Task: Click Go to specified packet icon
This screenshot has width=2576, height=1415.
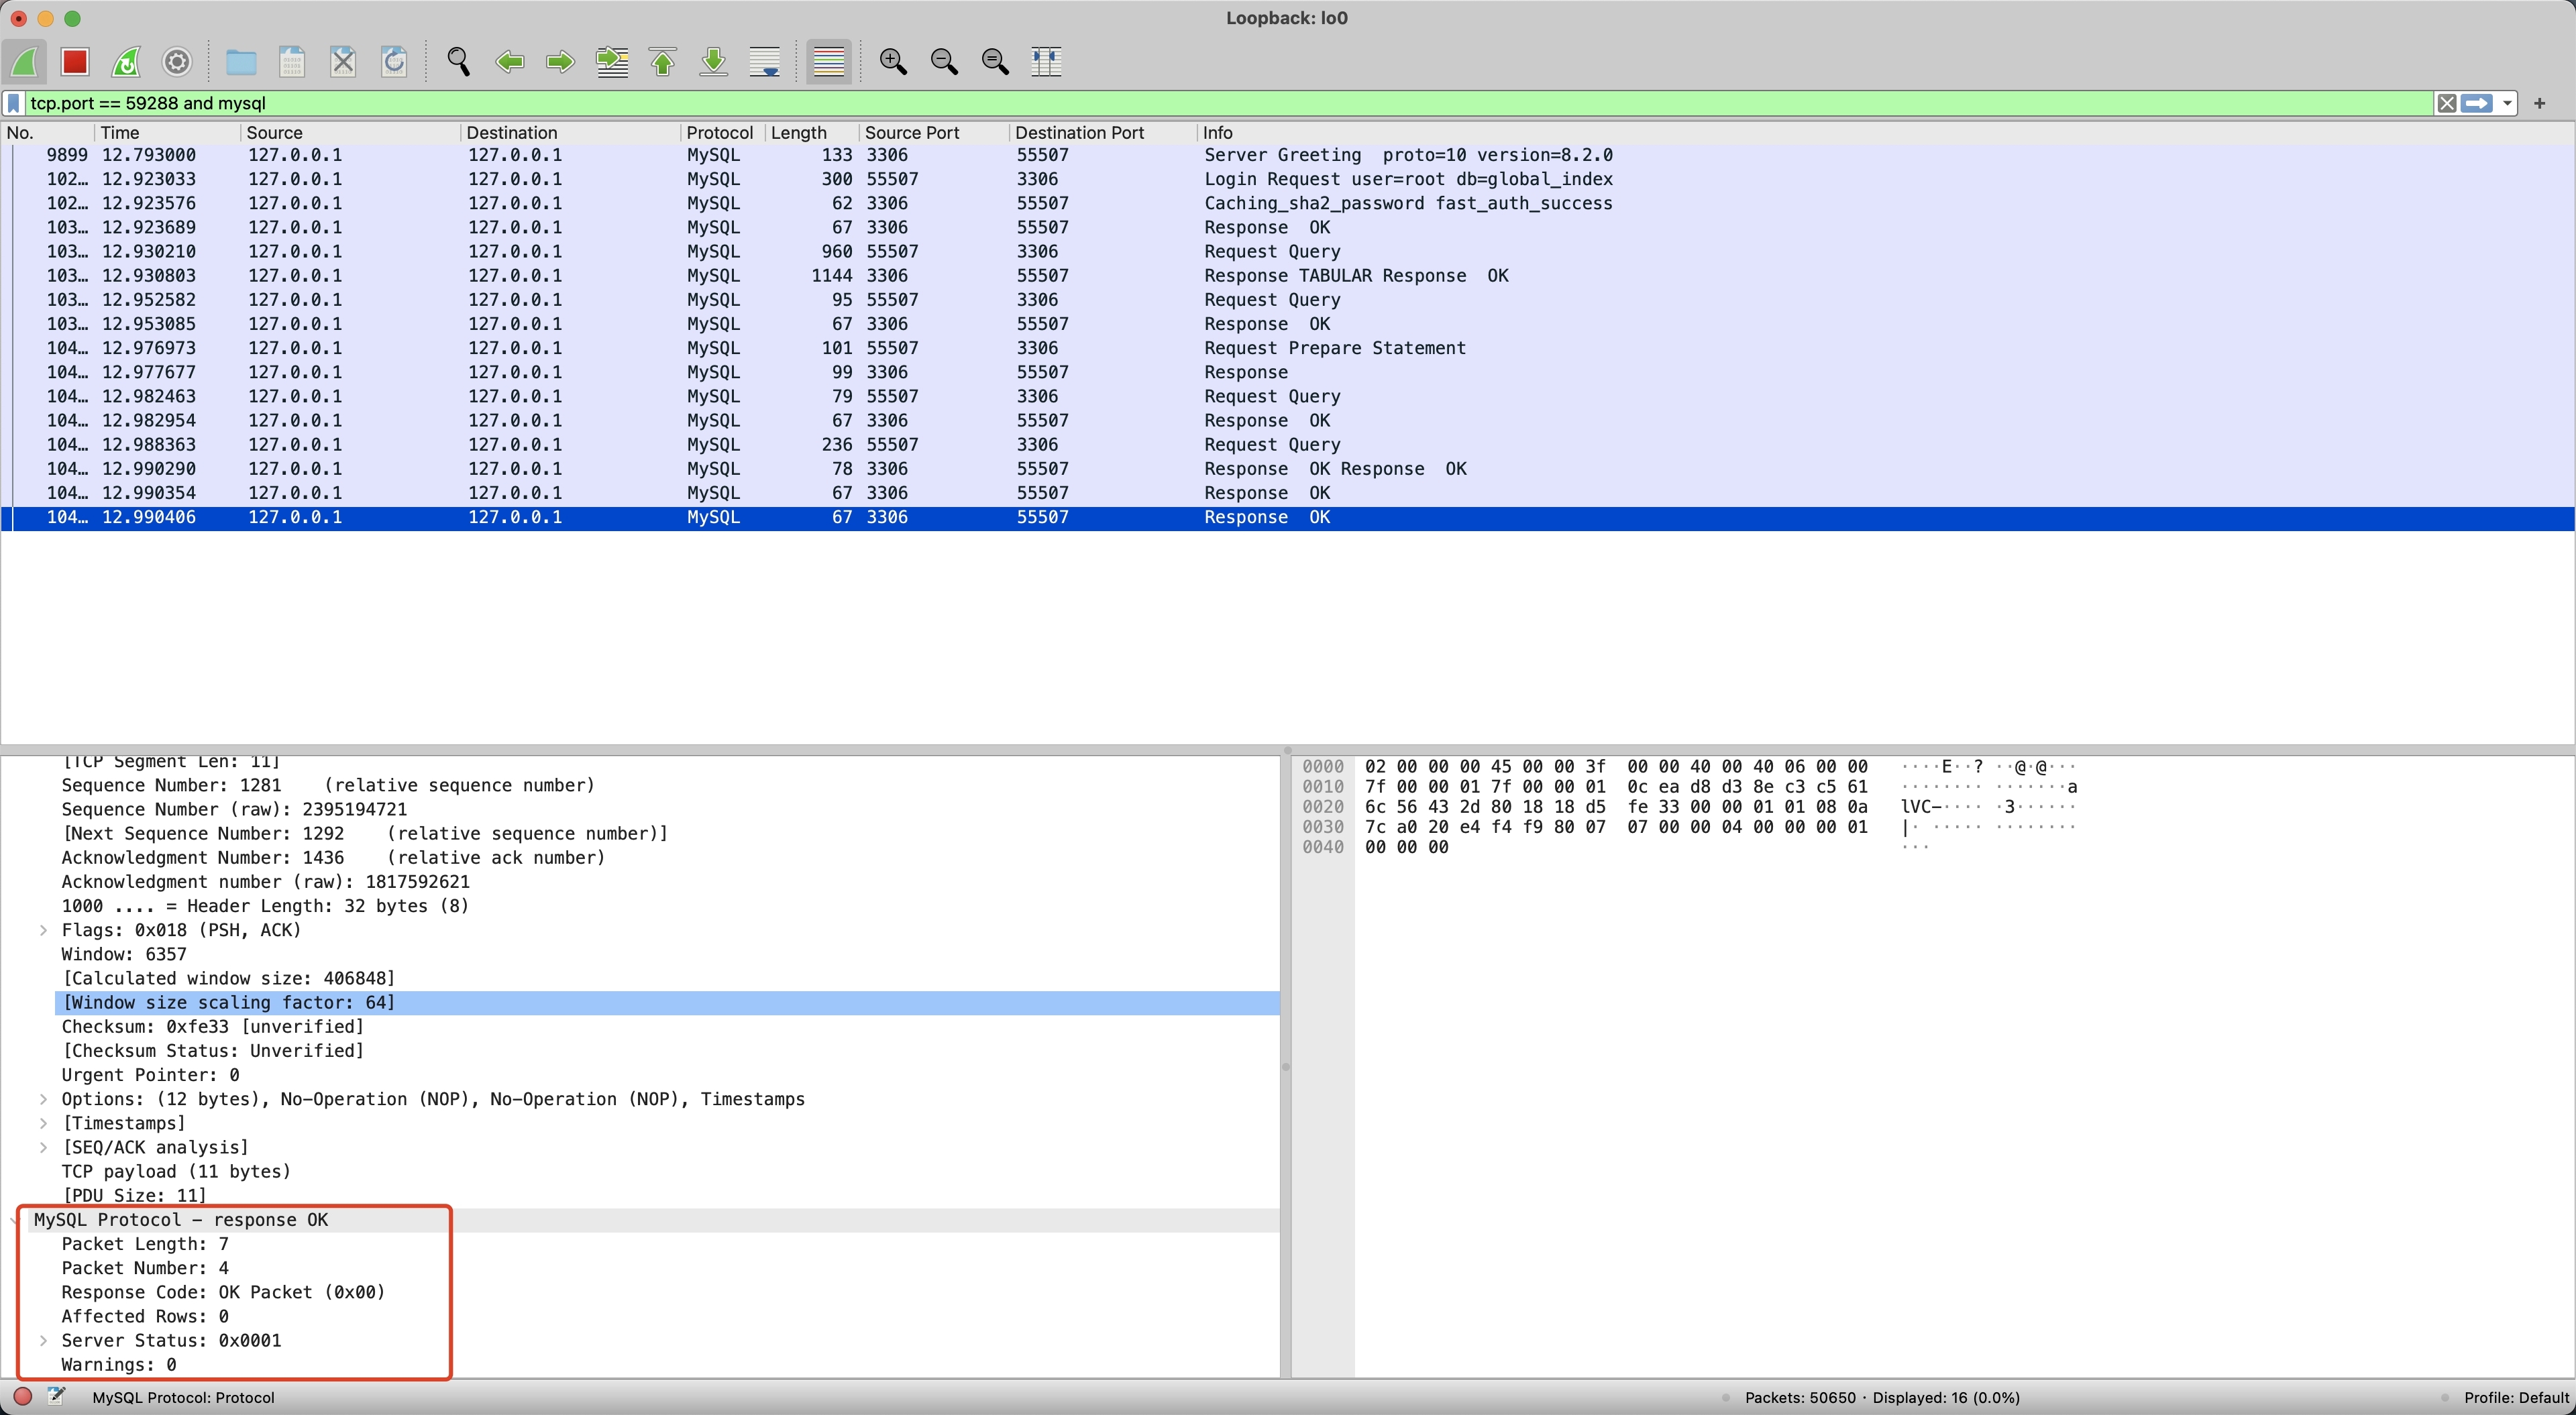Action: pyautogui.click(x=611, y=62)
